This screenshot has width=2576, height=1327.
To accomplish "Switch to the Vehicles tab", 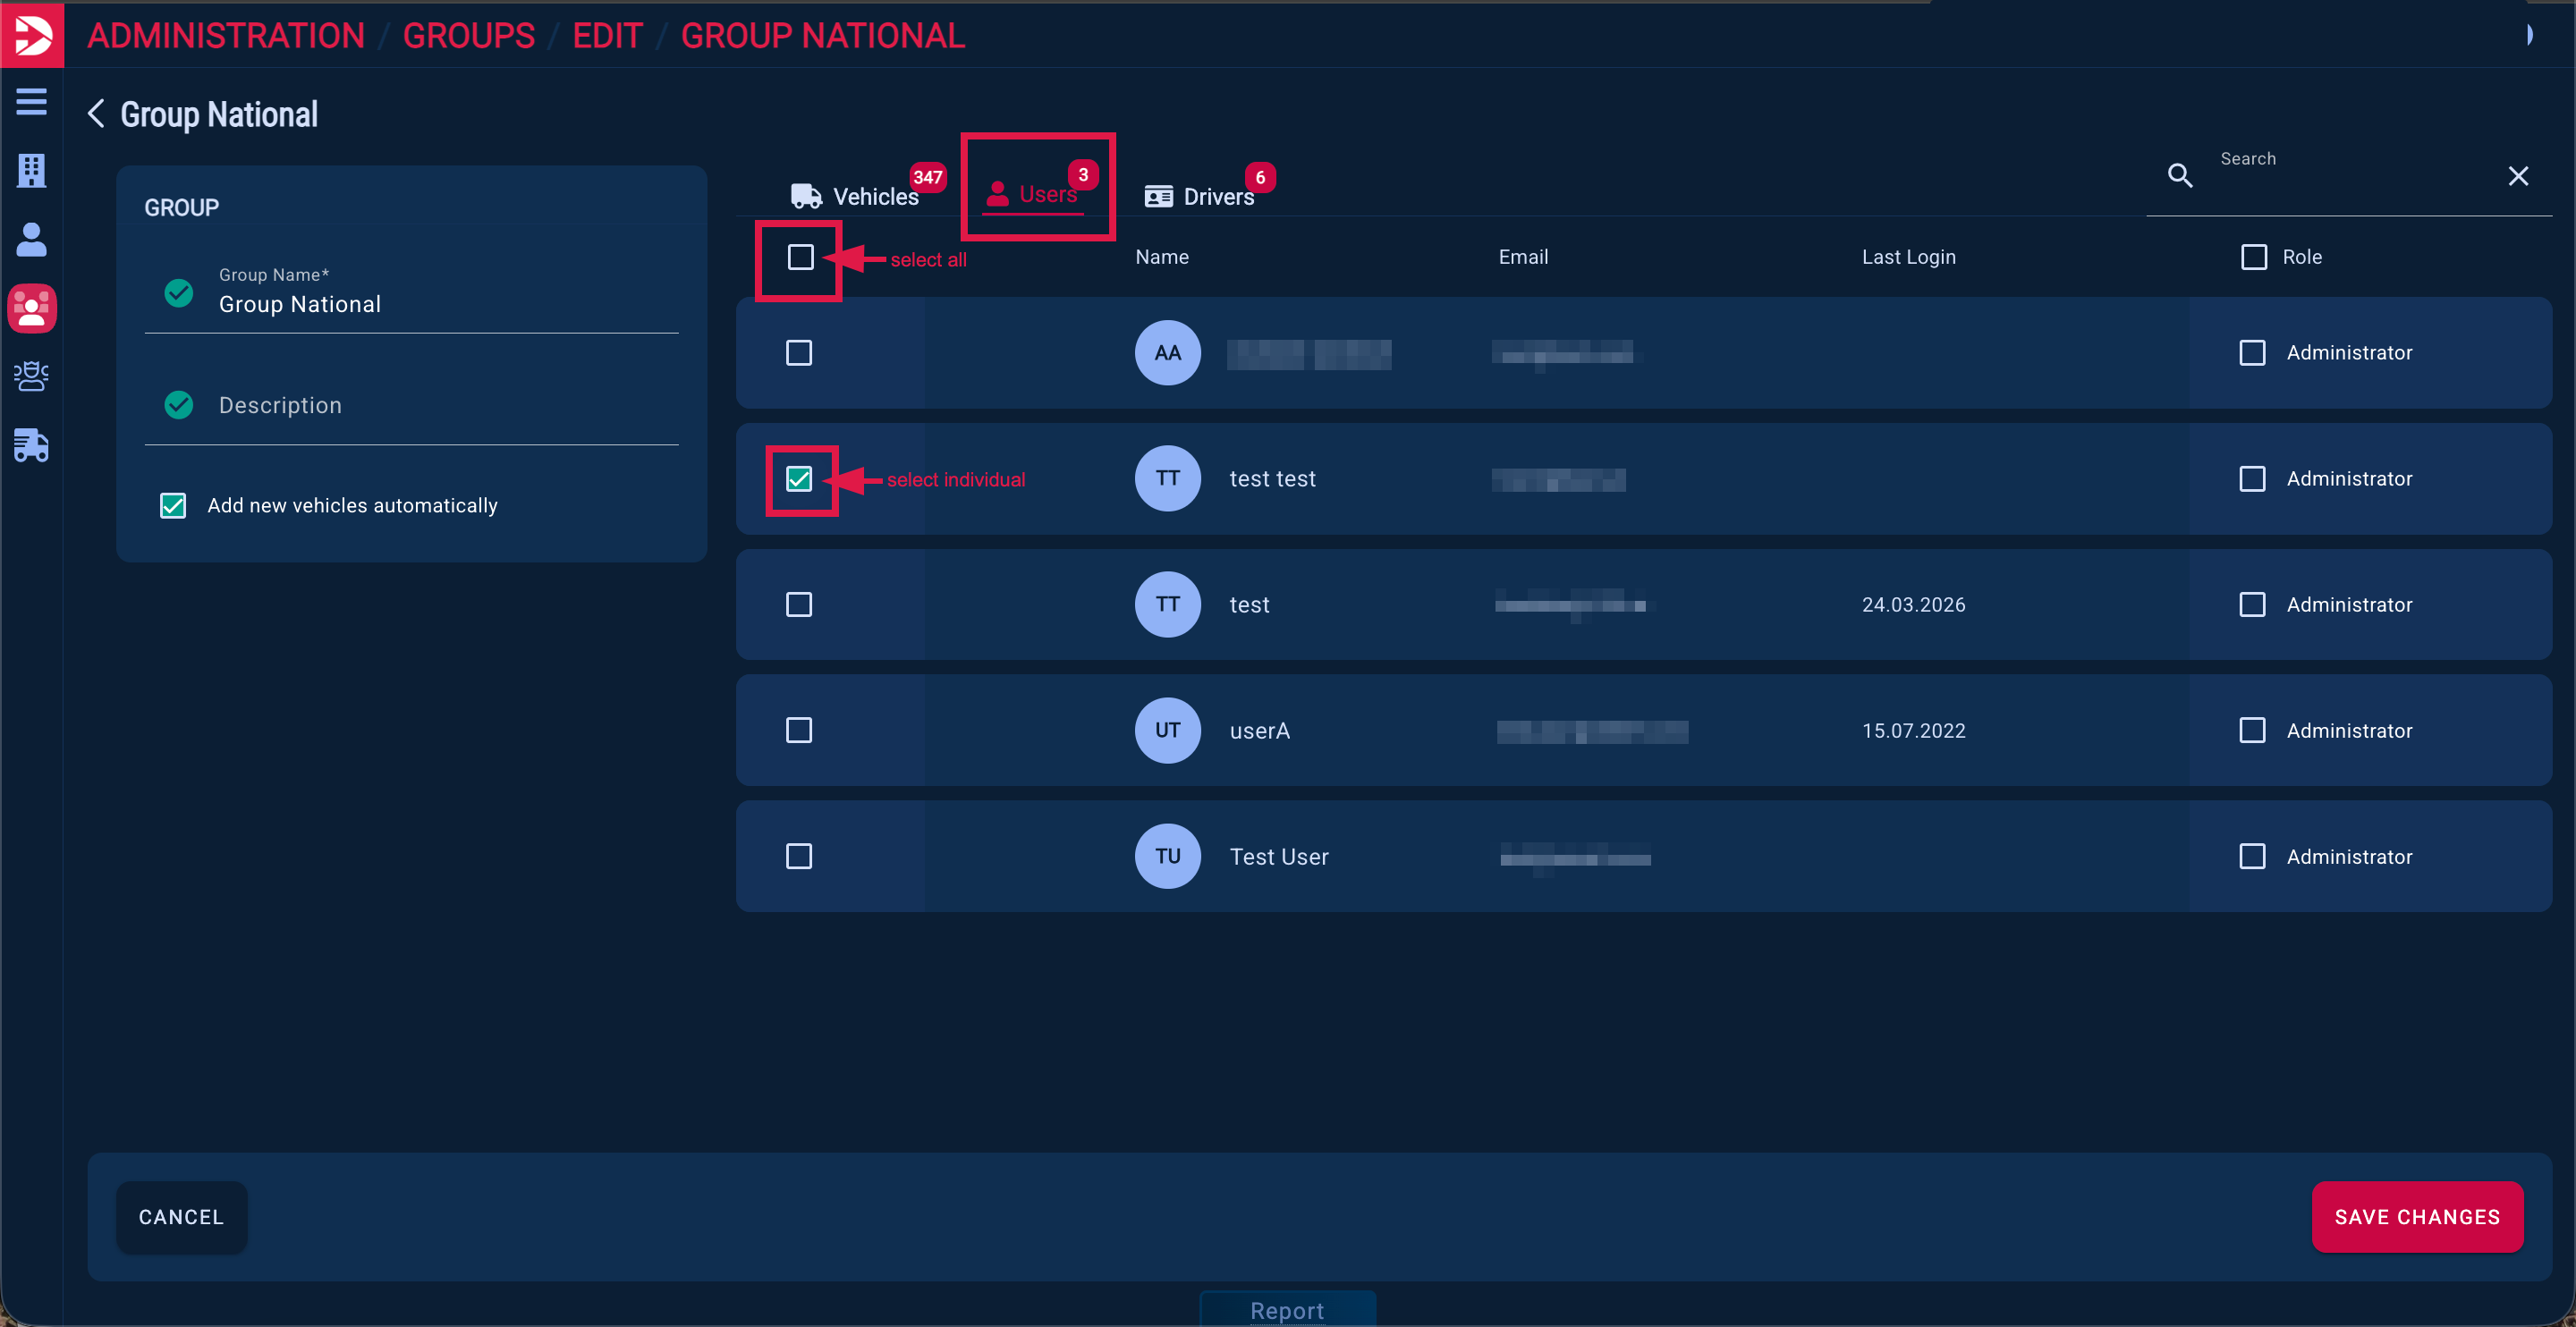I will point(855,196).
